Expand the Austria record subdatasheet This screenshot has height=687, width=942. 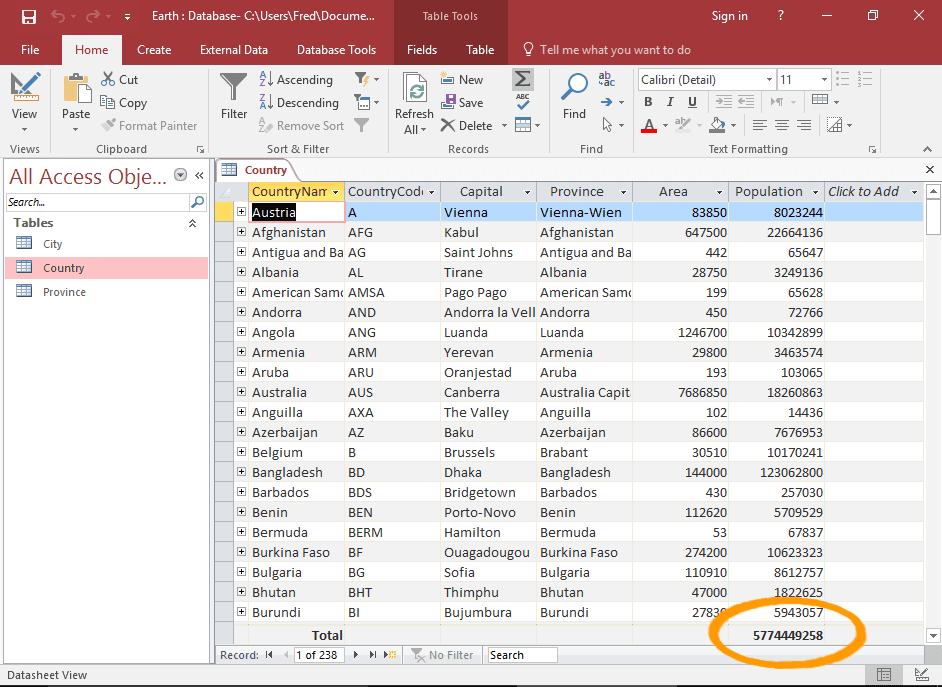coord(241,212)
